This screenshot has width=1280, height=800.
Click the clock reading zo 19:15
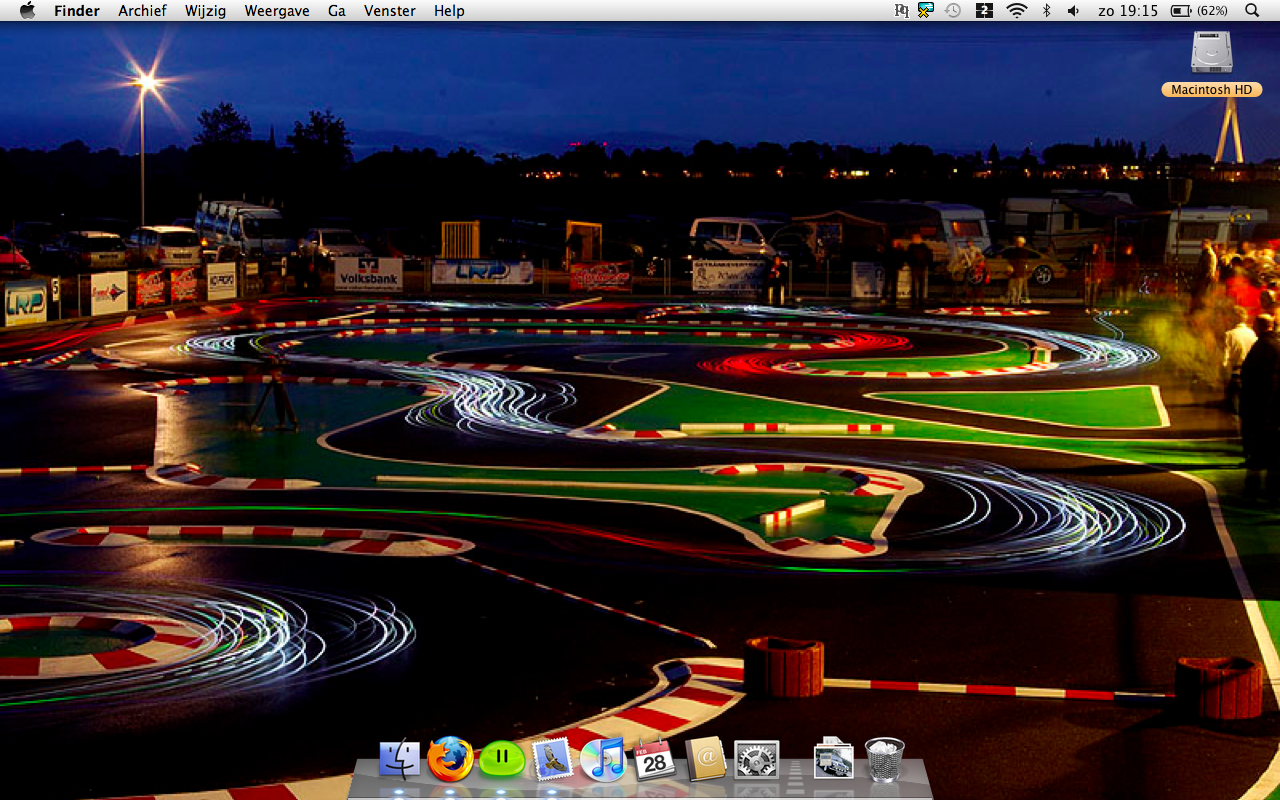click(x=1129, y=11)
